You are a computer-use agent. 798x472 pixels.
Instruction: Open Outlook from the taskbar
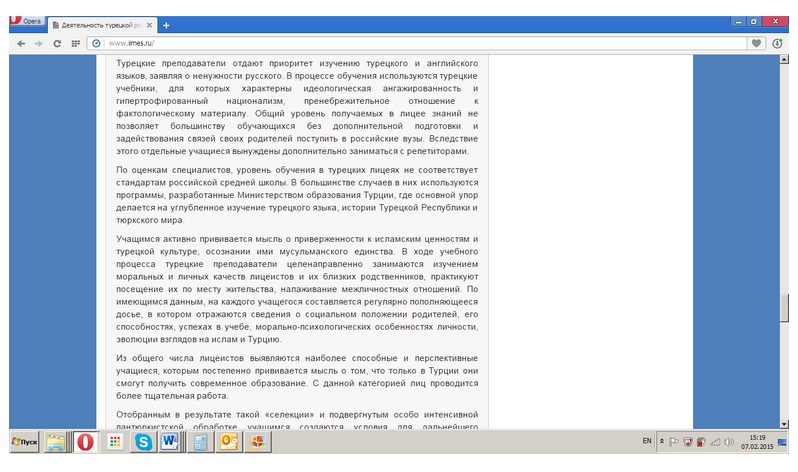pos(229,442)
